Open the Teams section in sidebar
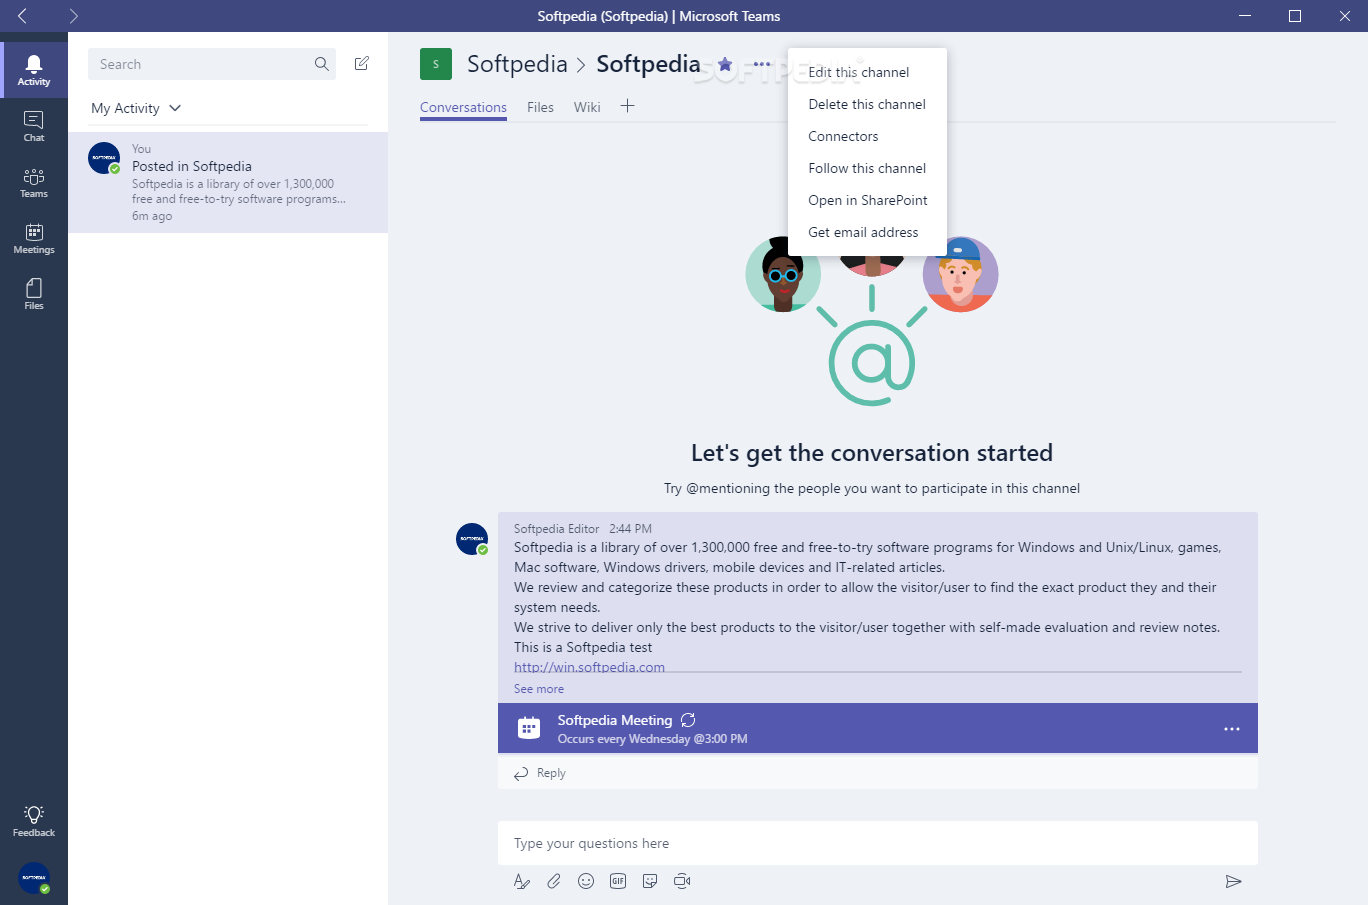This screenshot has width=1368, height=905. click(34, 182)
